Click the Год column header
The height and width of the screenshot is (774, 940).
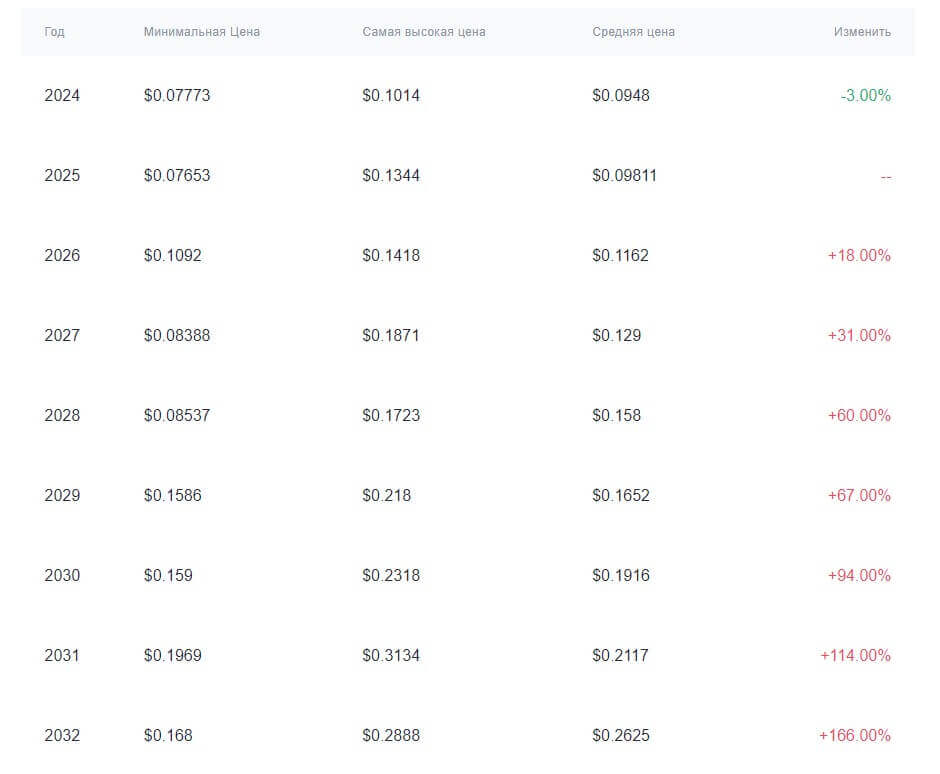point(54,32)
